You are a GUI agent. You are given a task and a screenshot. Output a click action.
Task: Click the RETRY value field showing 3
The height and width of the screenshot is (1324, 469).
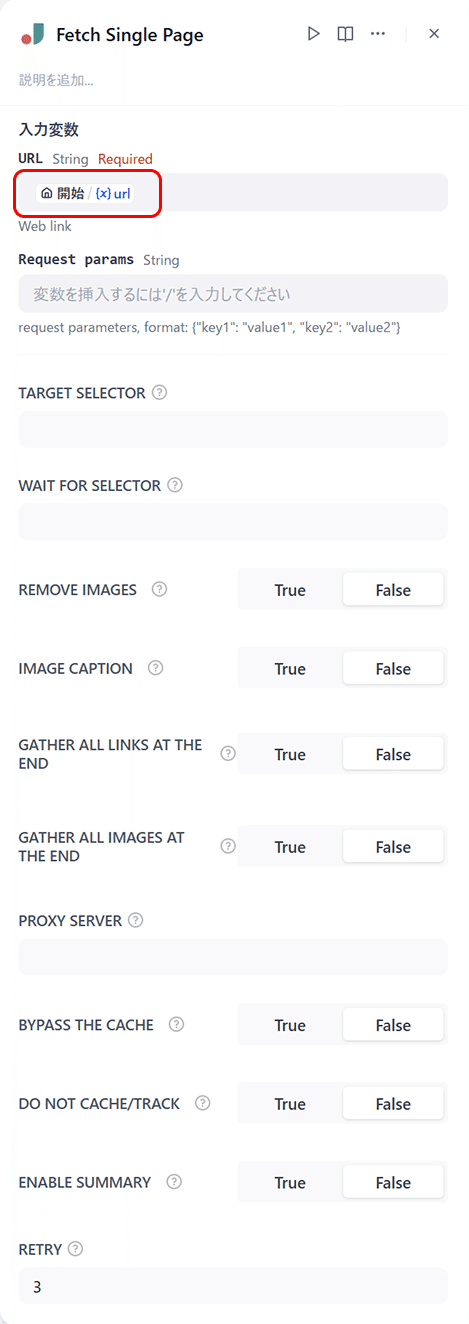233,1286
